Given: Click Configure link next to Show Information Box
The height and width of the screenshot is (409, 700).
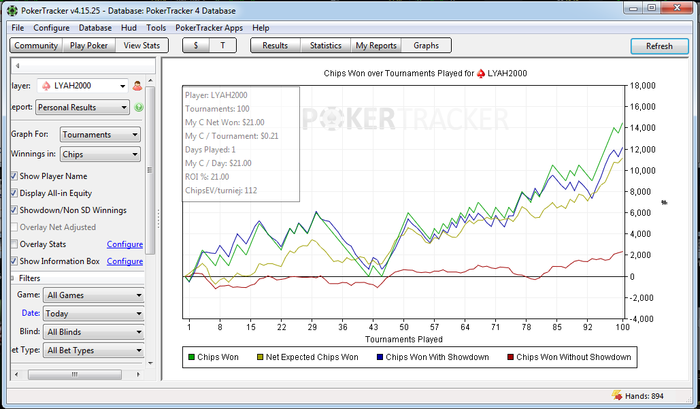Looking at the screenshot, I should pos(124,261).
